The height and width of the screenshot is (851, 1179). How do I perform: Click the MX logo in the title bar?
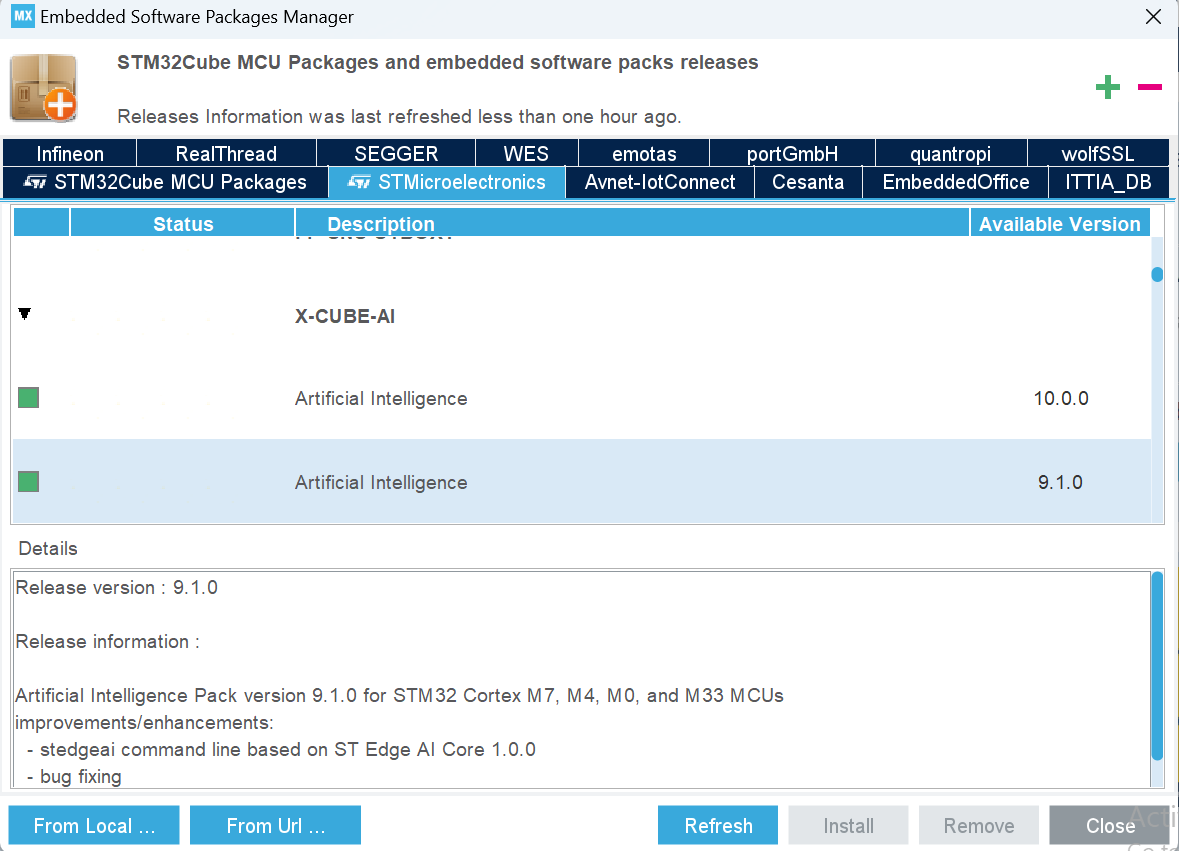22,16
